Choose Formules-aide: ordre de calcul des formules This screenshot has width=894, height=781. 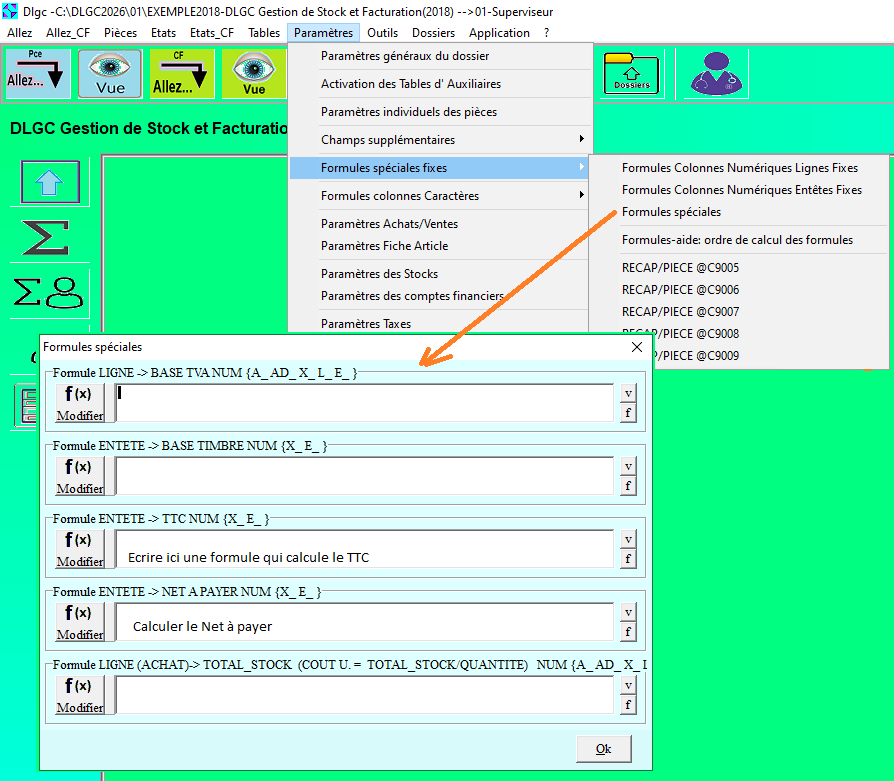(737, 240)
